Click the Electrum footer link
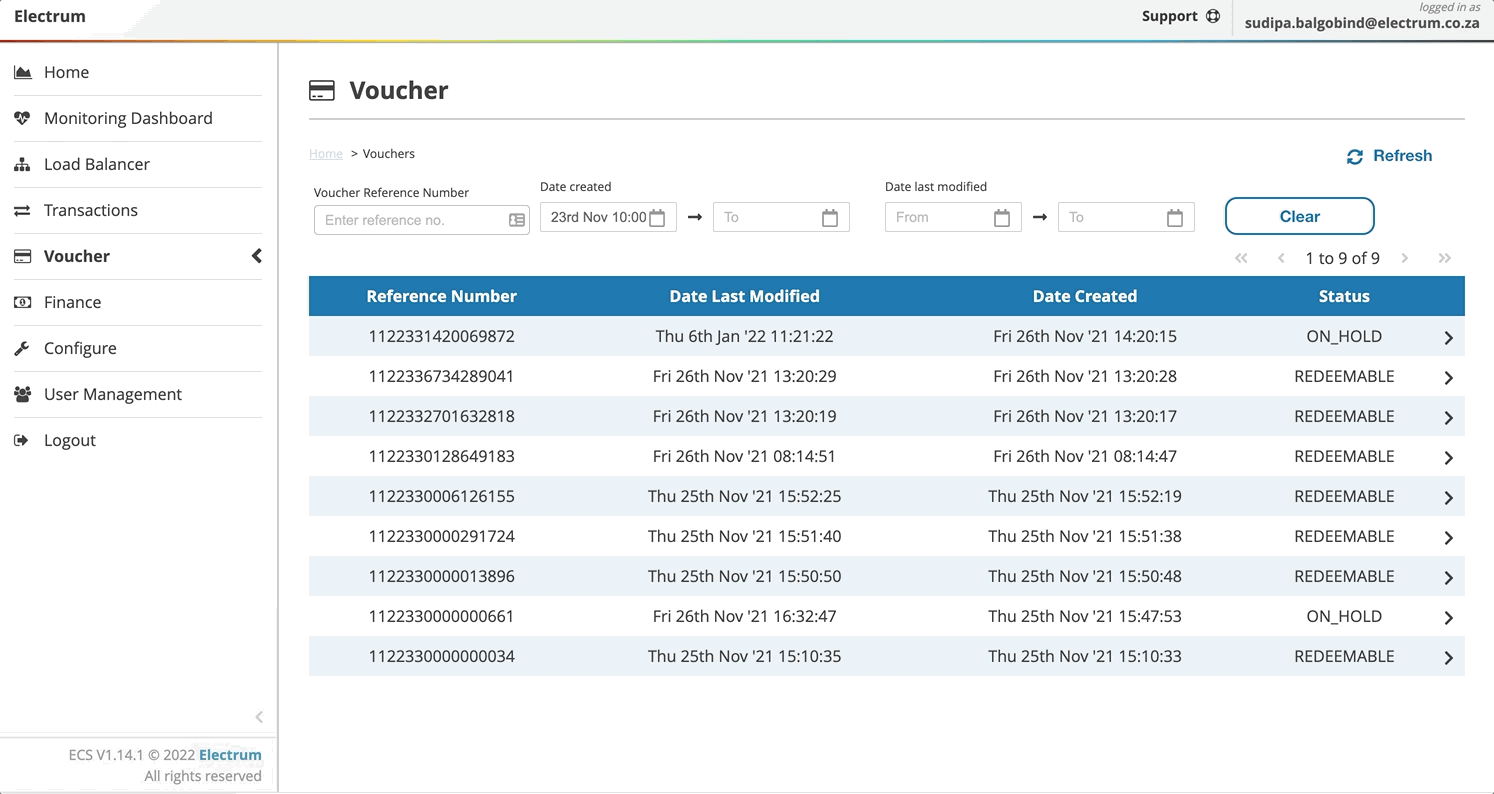This screenshot has height=794, width=1494. tap(230, 755)
